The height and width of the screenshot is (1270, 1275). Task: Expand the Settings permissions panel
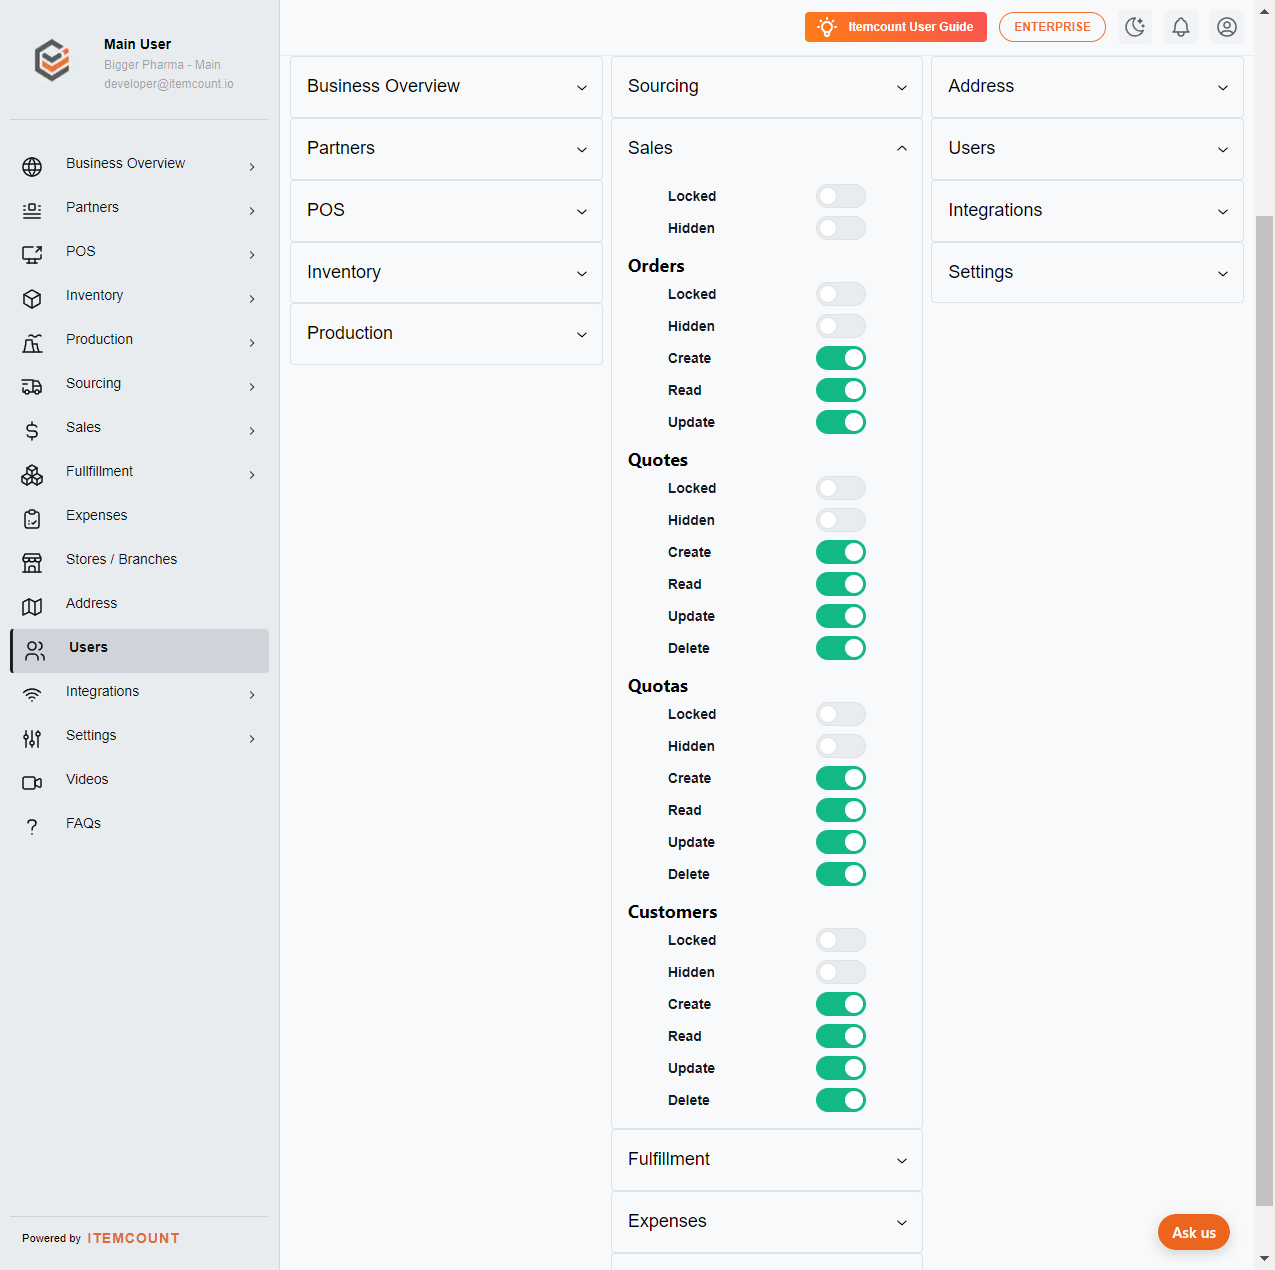coord(1087,273)
